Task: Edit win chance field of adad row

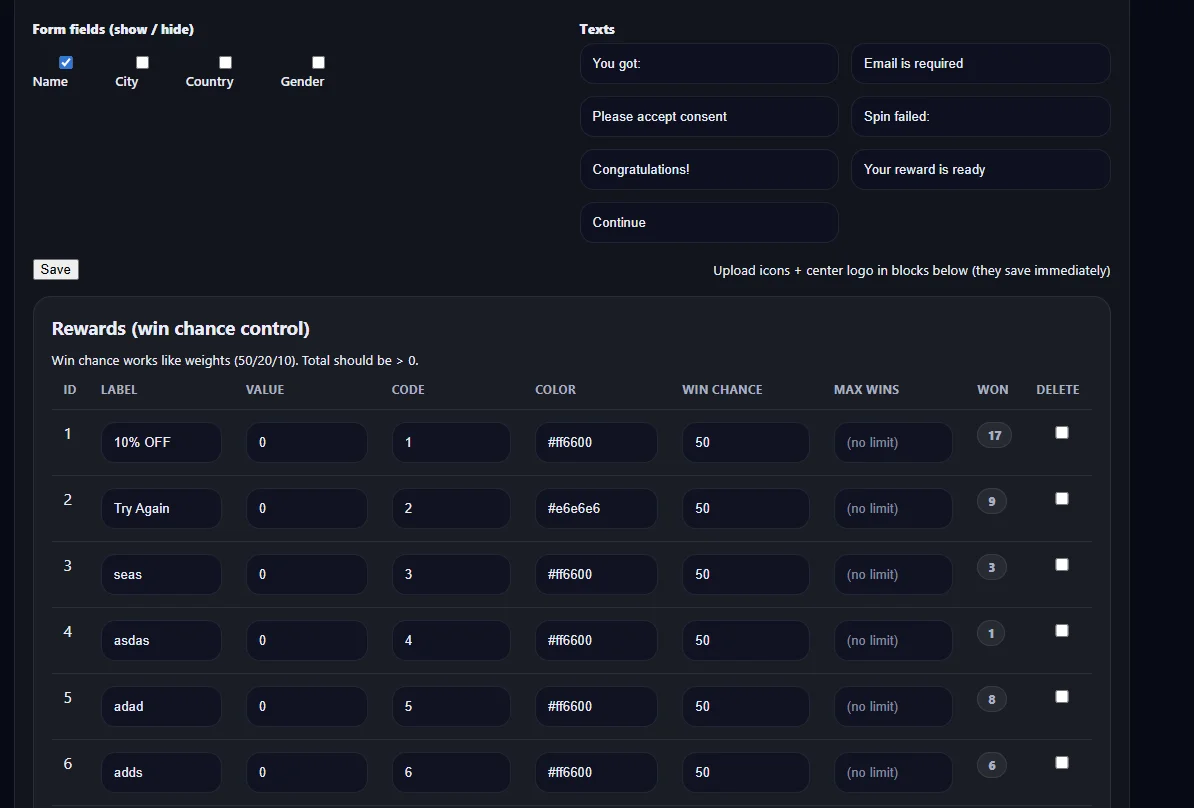Action: (745, 706)
